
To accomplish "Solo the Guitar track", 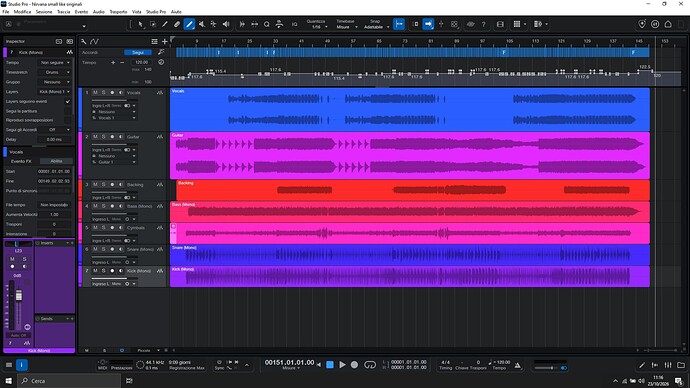I will [103, 137].
